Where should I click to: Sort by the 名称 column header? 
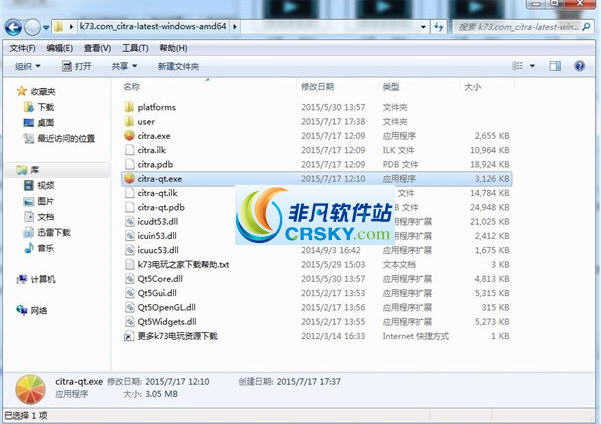131,87
